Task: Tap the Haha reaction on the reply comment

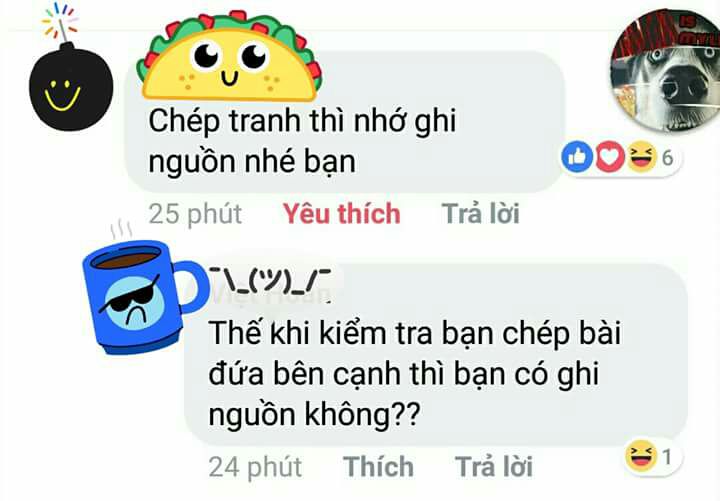Action: (x=641, y=456)
